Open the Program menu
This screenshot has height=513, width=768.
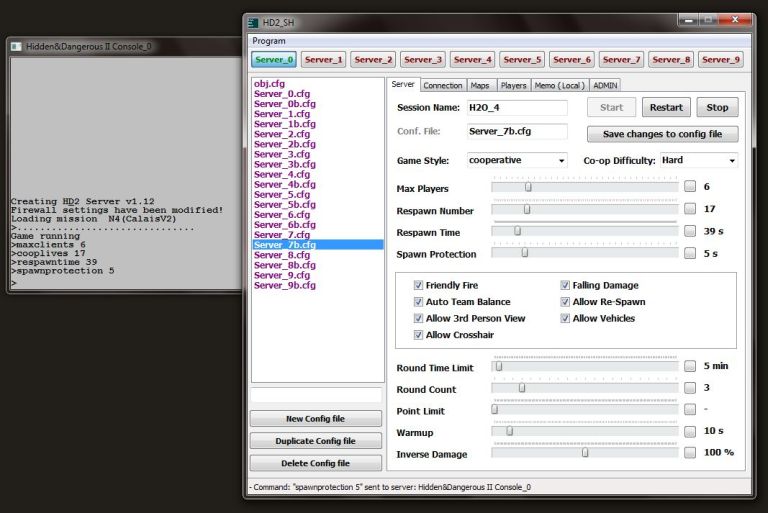(x=269, y=41)
